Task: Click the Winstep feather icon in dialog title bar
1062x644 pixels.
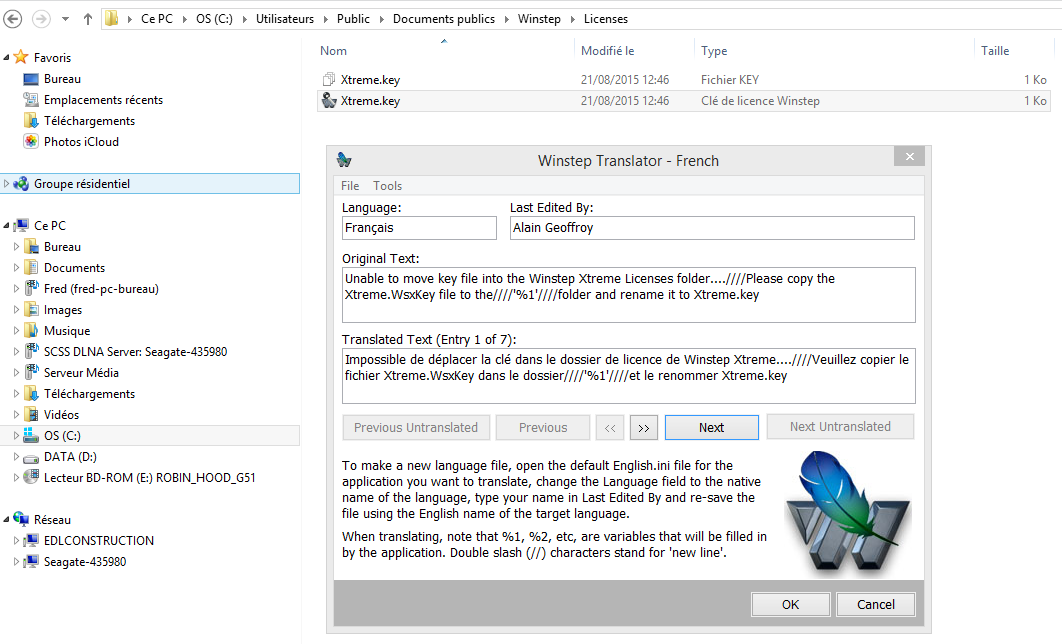Action: 344,159
